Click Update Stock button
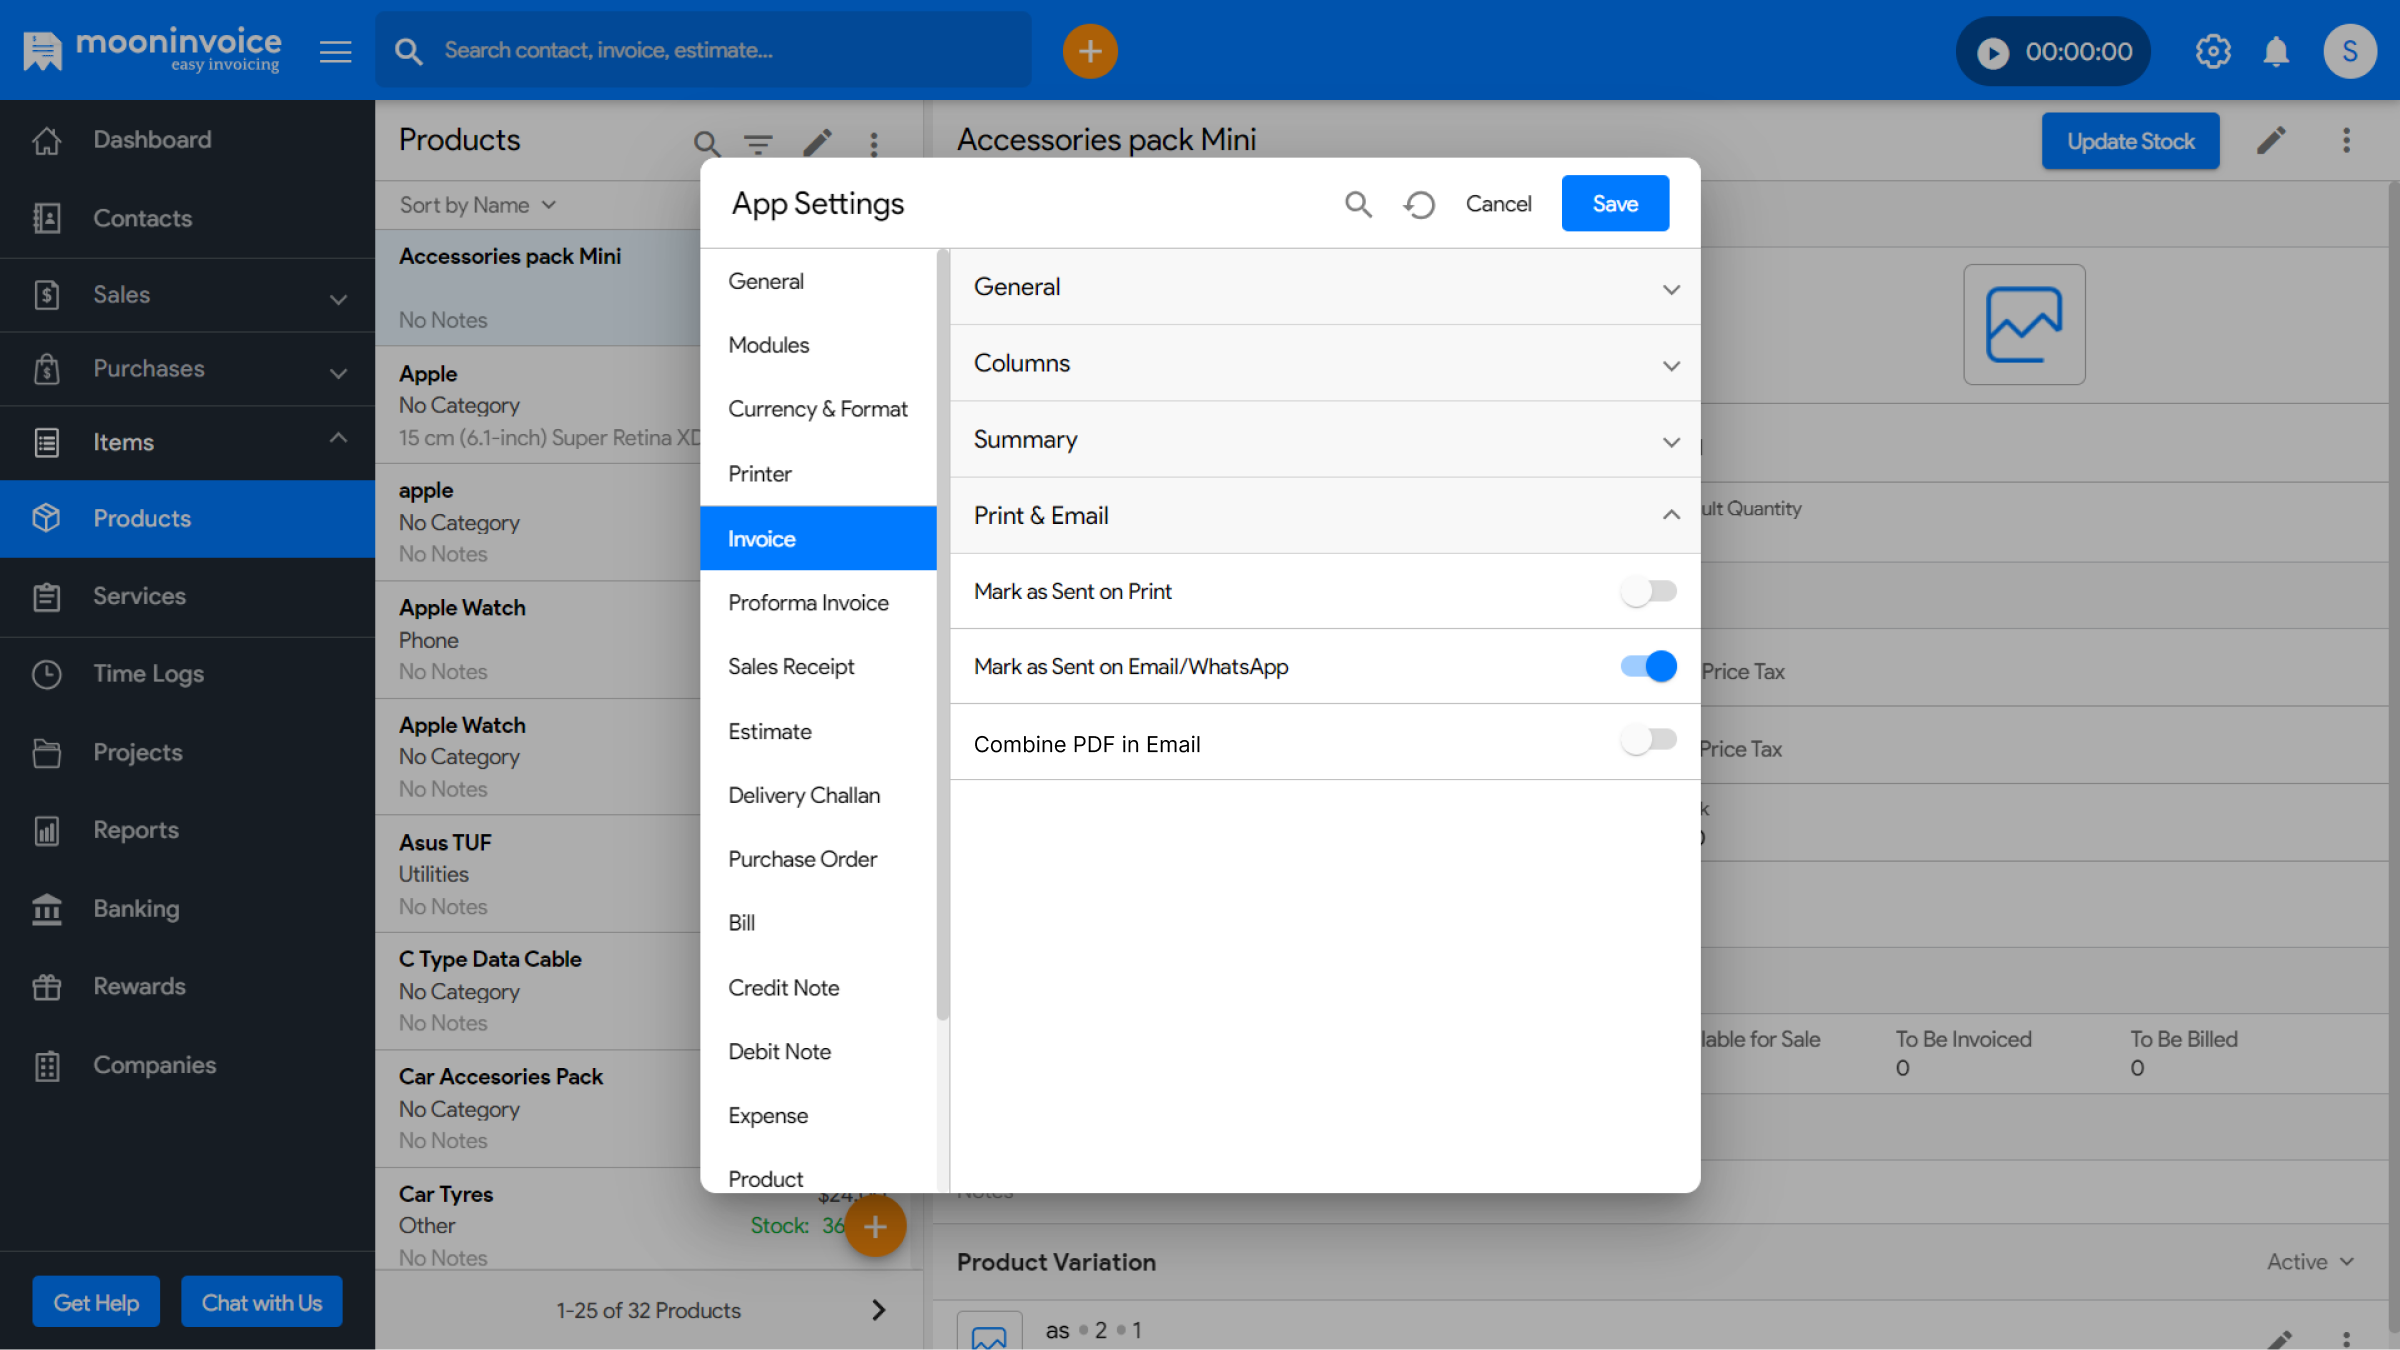Screen dimensions: 2400x1350 [2130, 141]
